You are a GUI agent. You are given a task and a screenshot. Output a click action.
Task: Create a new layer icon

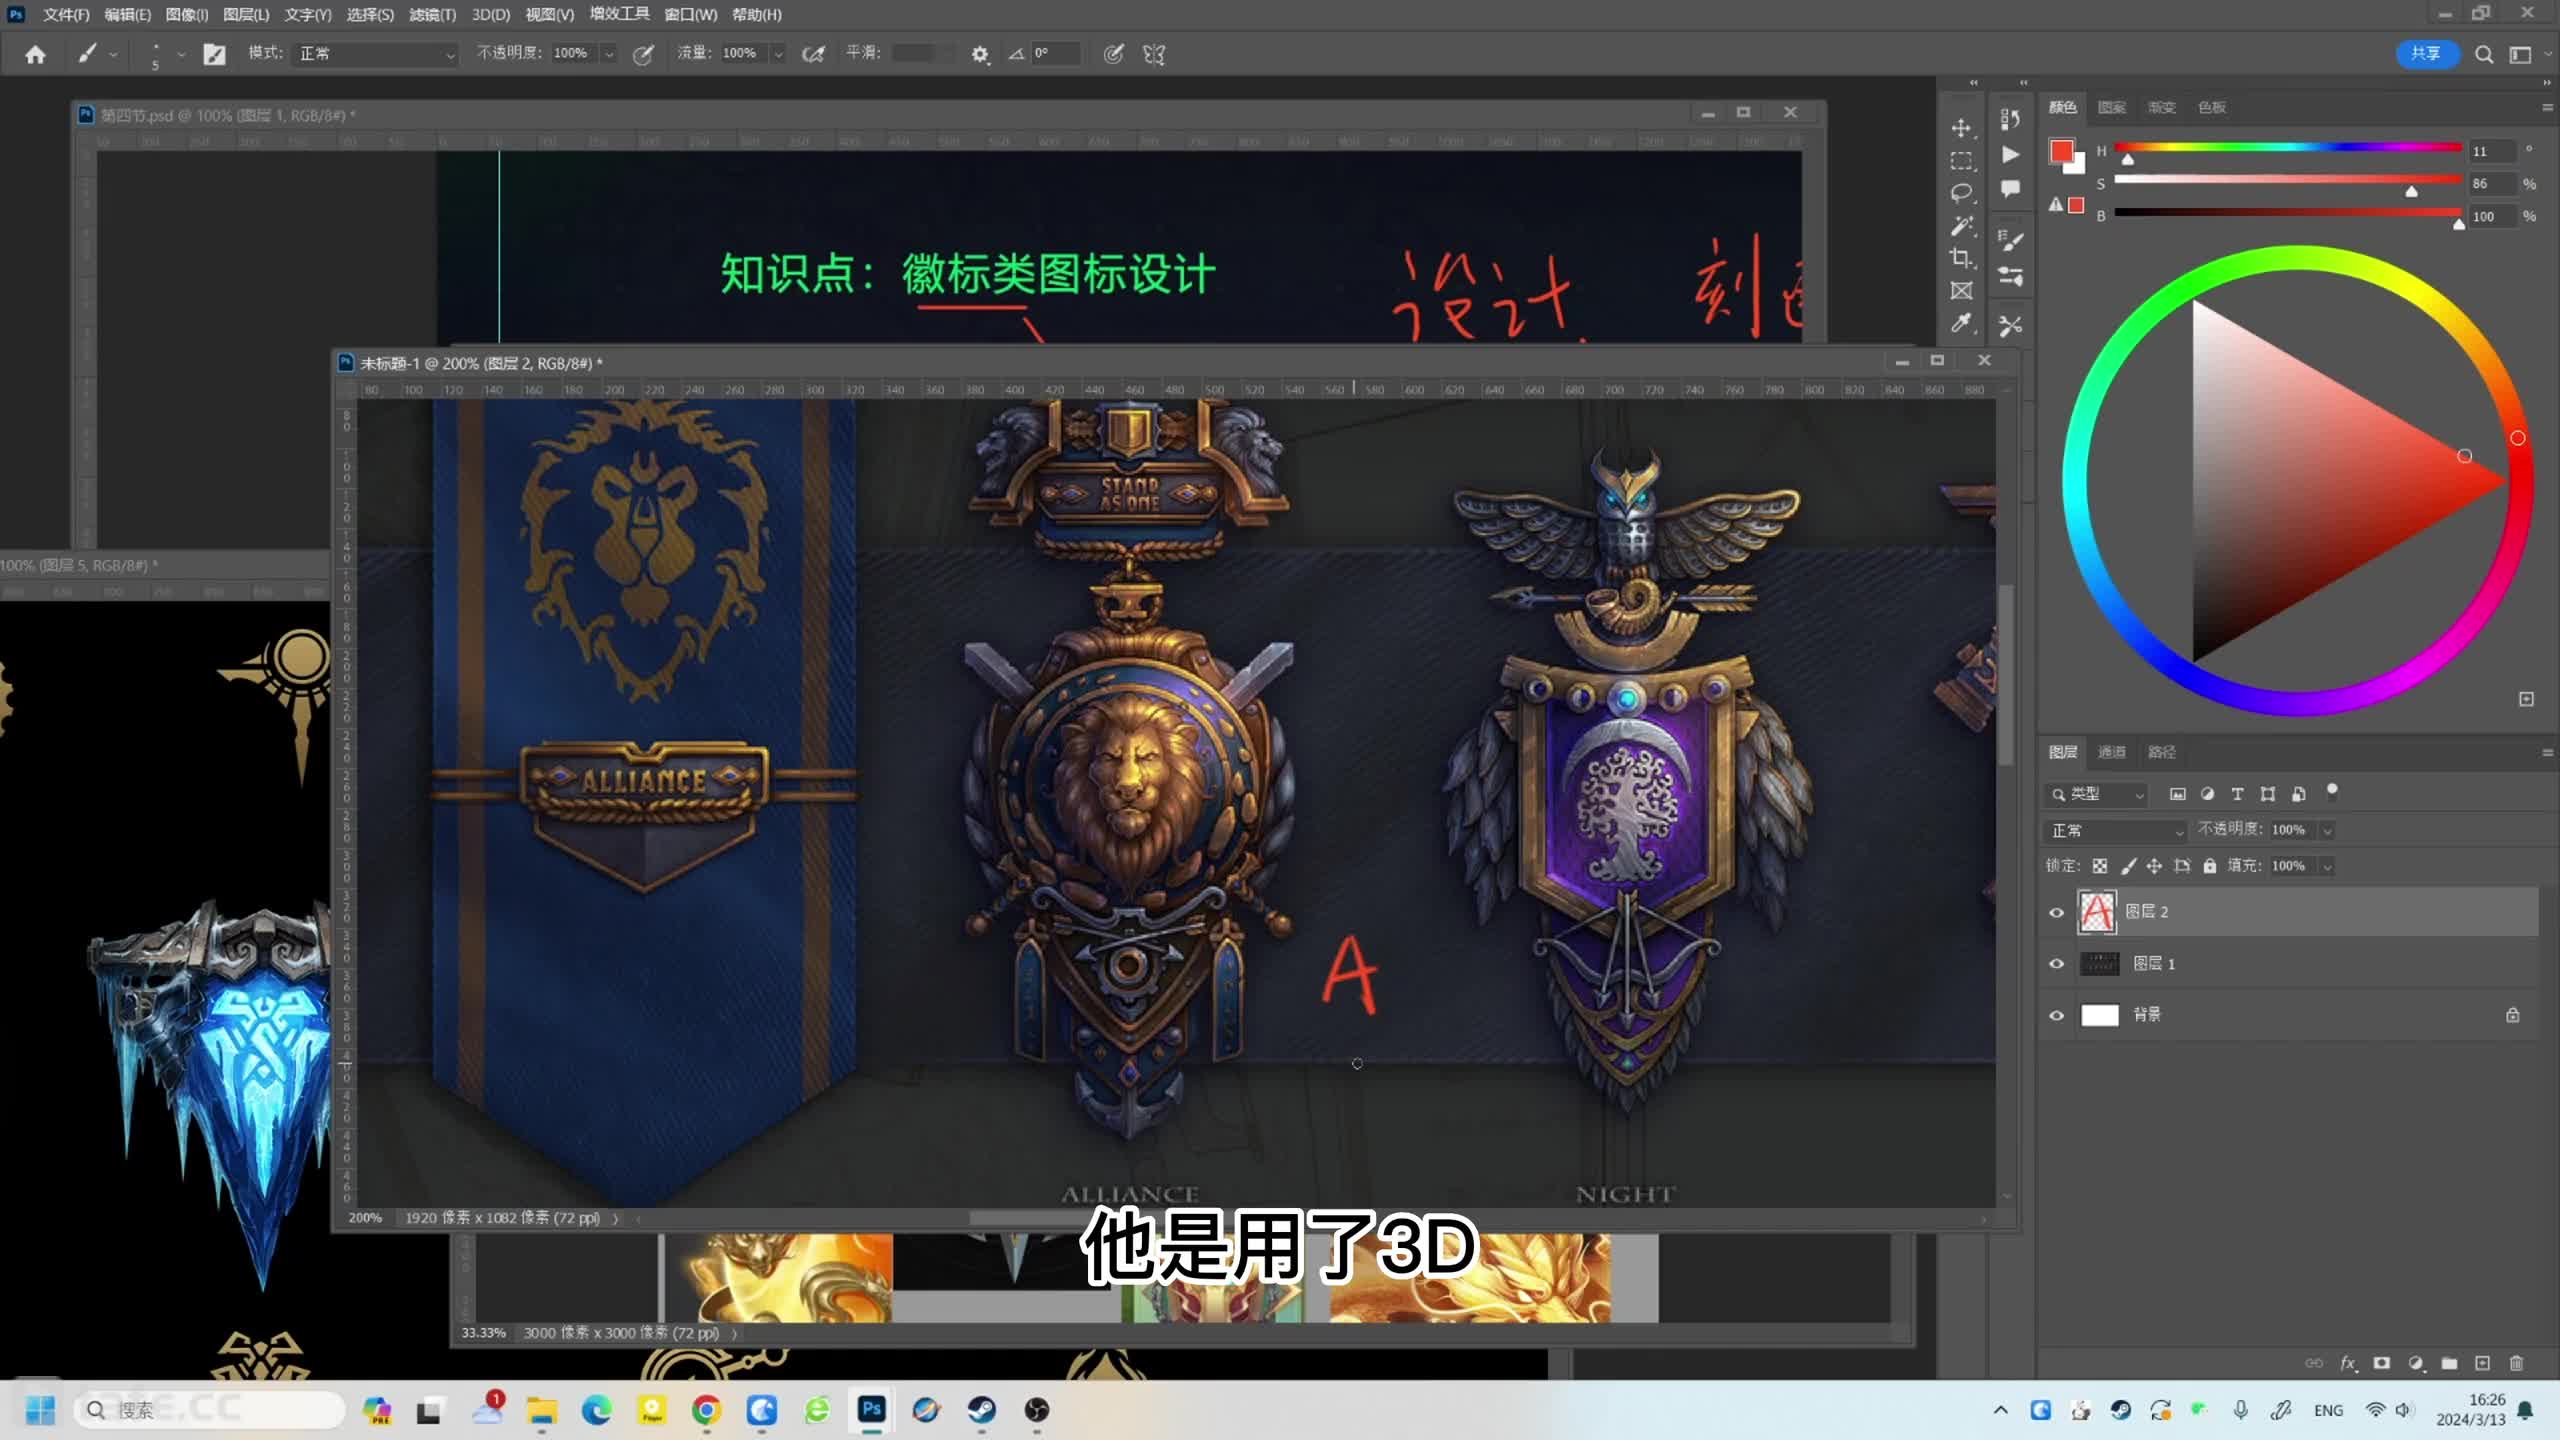(2482, 1363)
